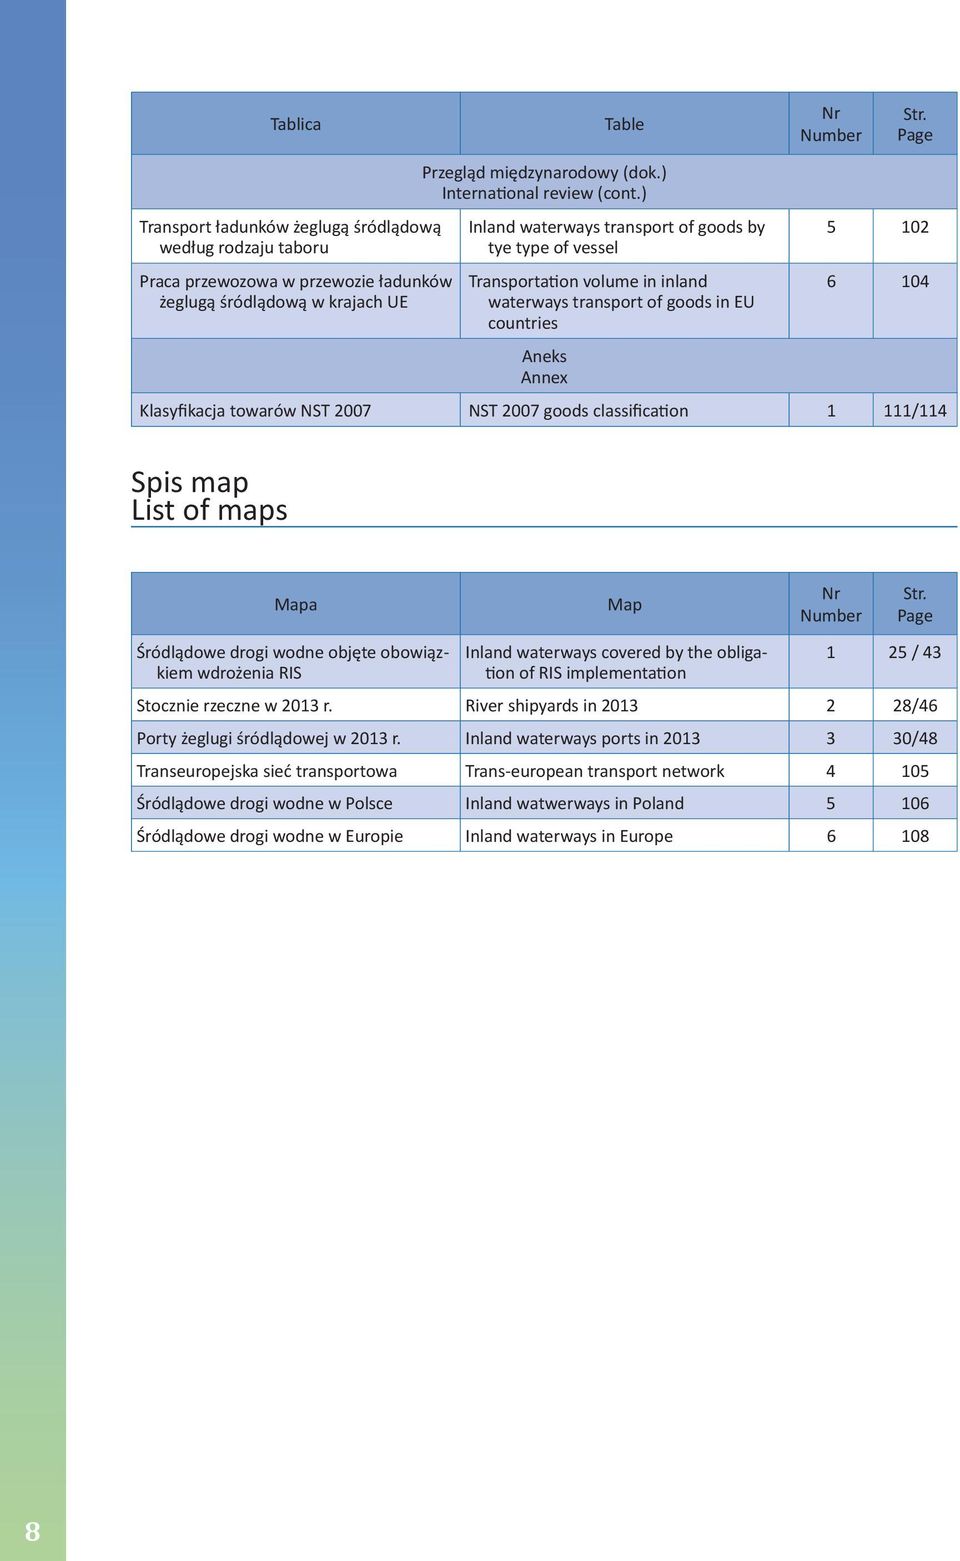Click the 'List of maps' heading
The width and height of the screenshot is (960, 1561).
(x=209, y=510)
